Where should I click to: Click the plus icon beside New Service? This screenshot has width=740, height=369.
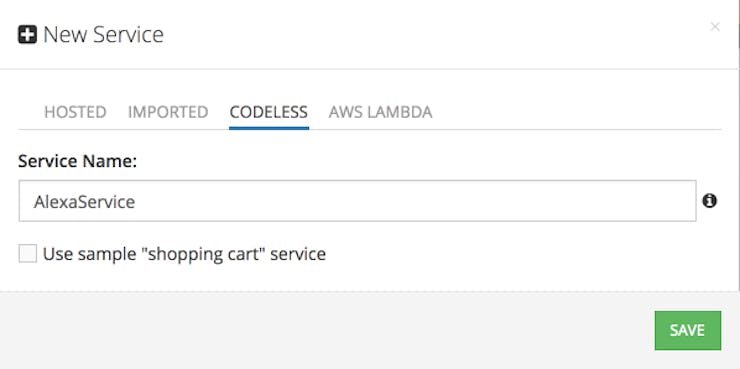(x=27, y=35)
